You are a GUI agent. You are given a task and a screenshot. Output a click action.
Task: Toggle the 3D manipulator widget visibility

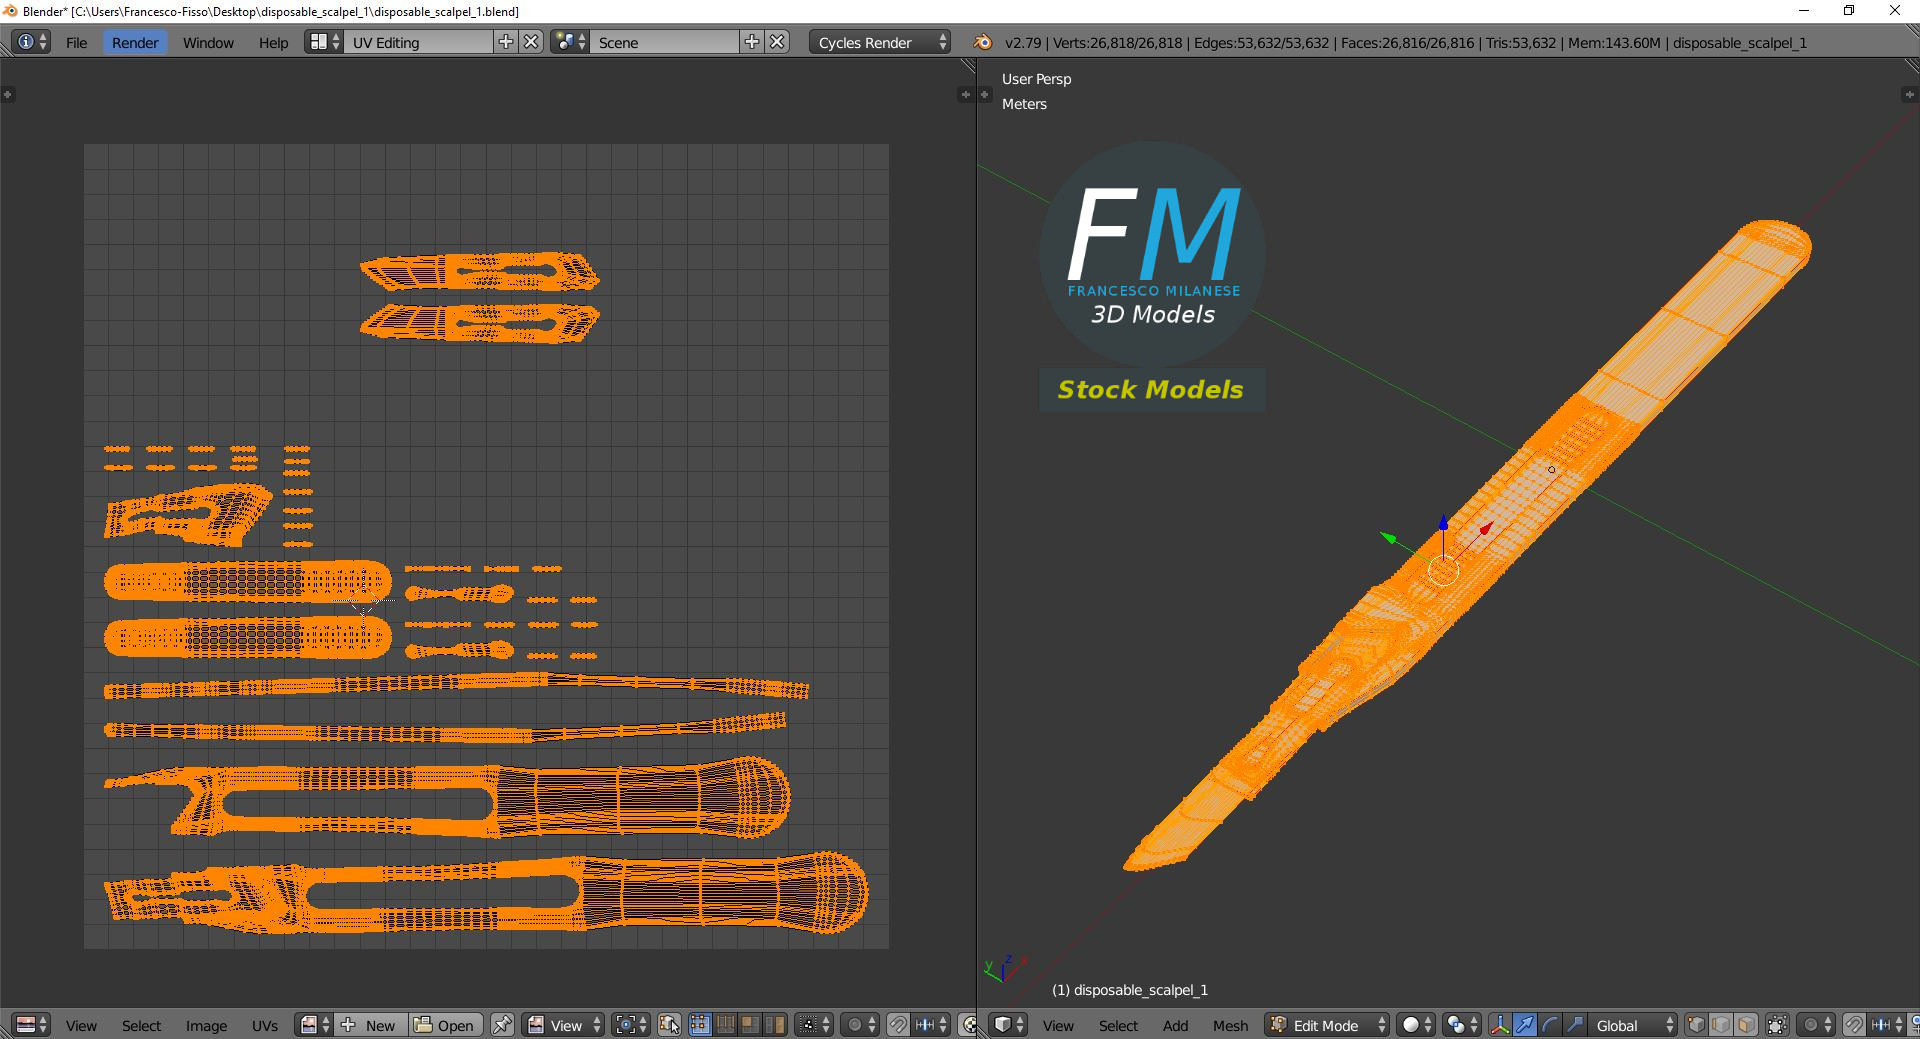[1499, 1025]
